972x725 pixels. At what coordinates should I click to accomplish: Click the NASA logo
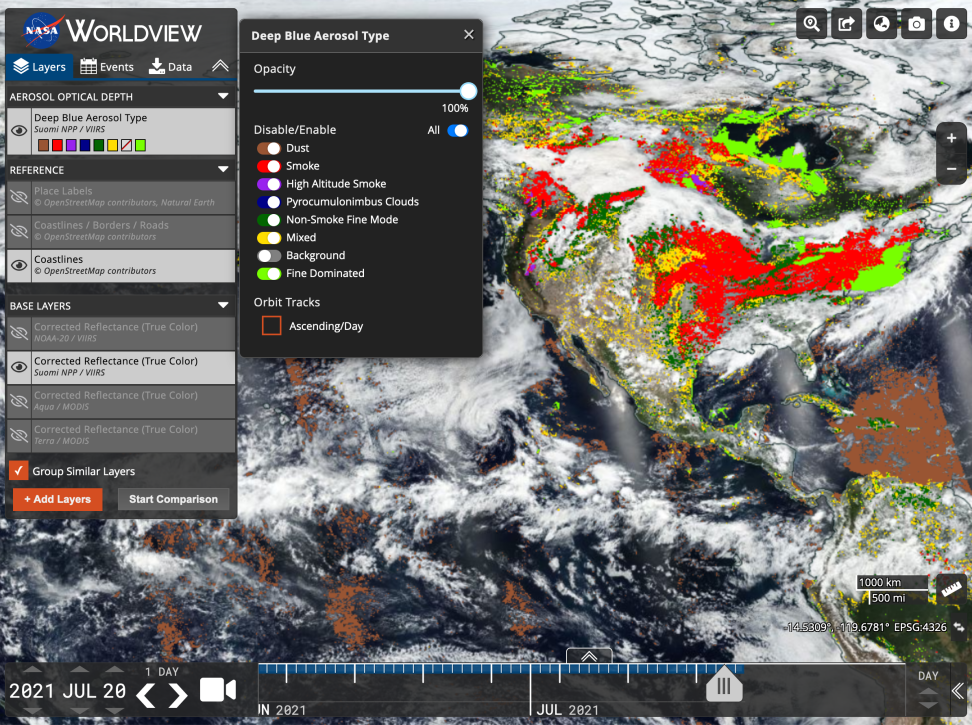(x=41, y=30)
